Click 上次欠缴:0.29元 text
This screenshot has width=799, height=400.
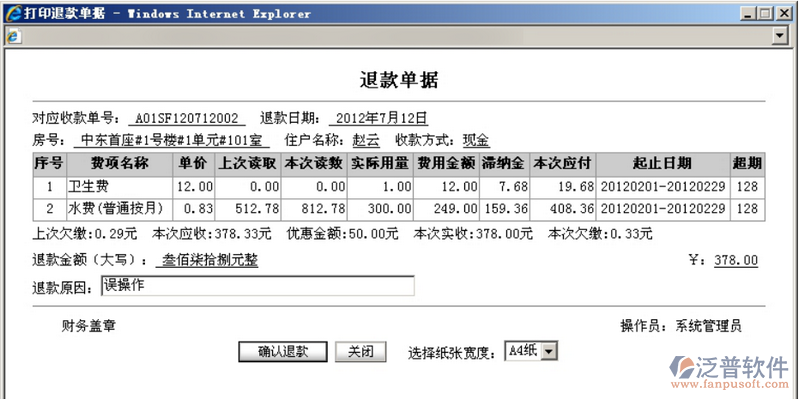pyautogui.click(x=85, y=234)
